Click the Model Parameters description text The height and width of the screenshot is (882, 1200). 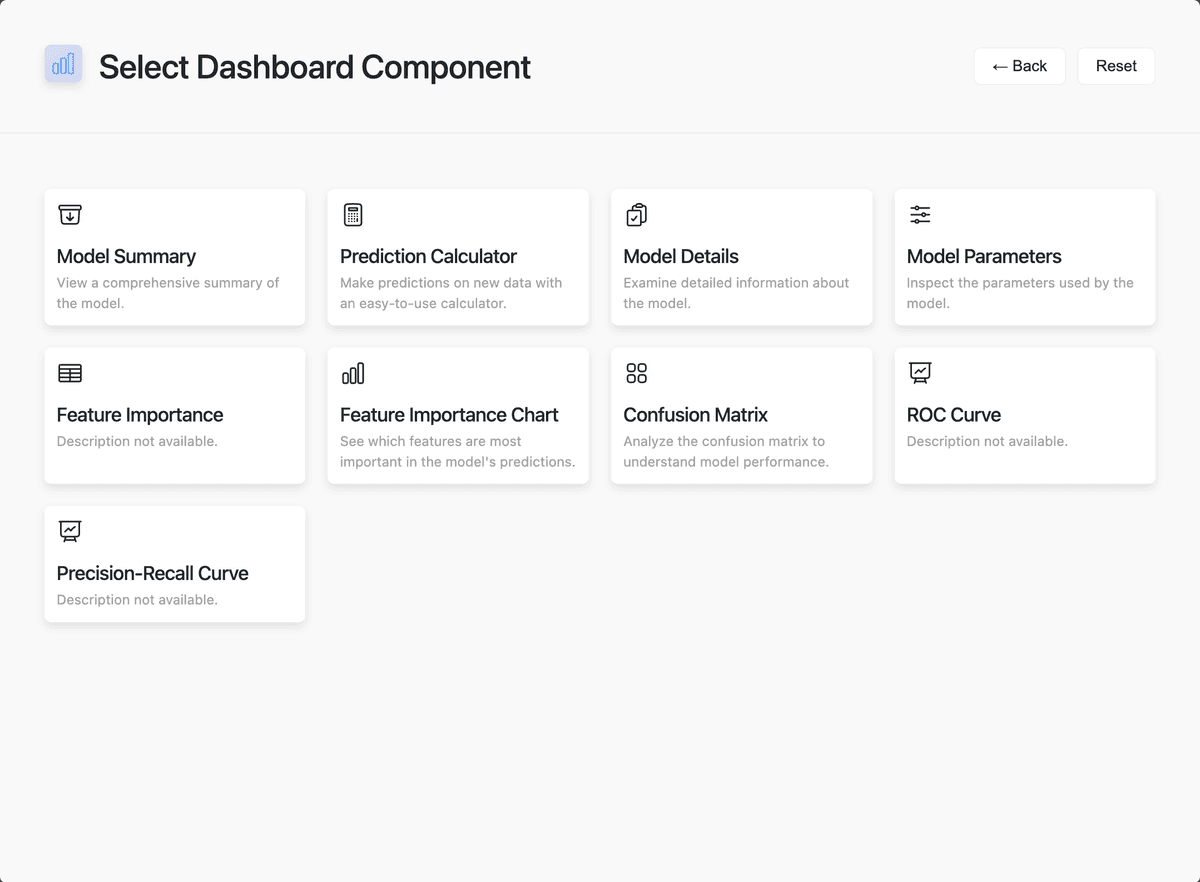(x=1019, y=293)
